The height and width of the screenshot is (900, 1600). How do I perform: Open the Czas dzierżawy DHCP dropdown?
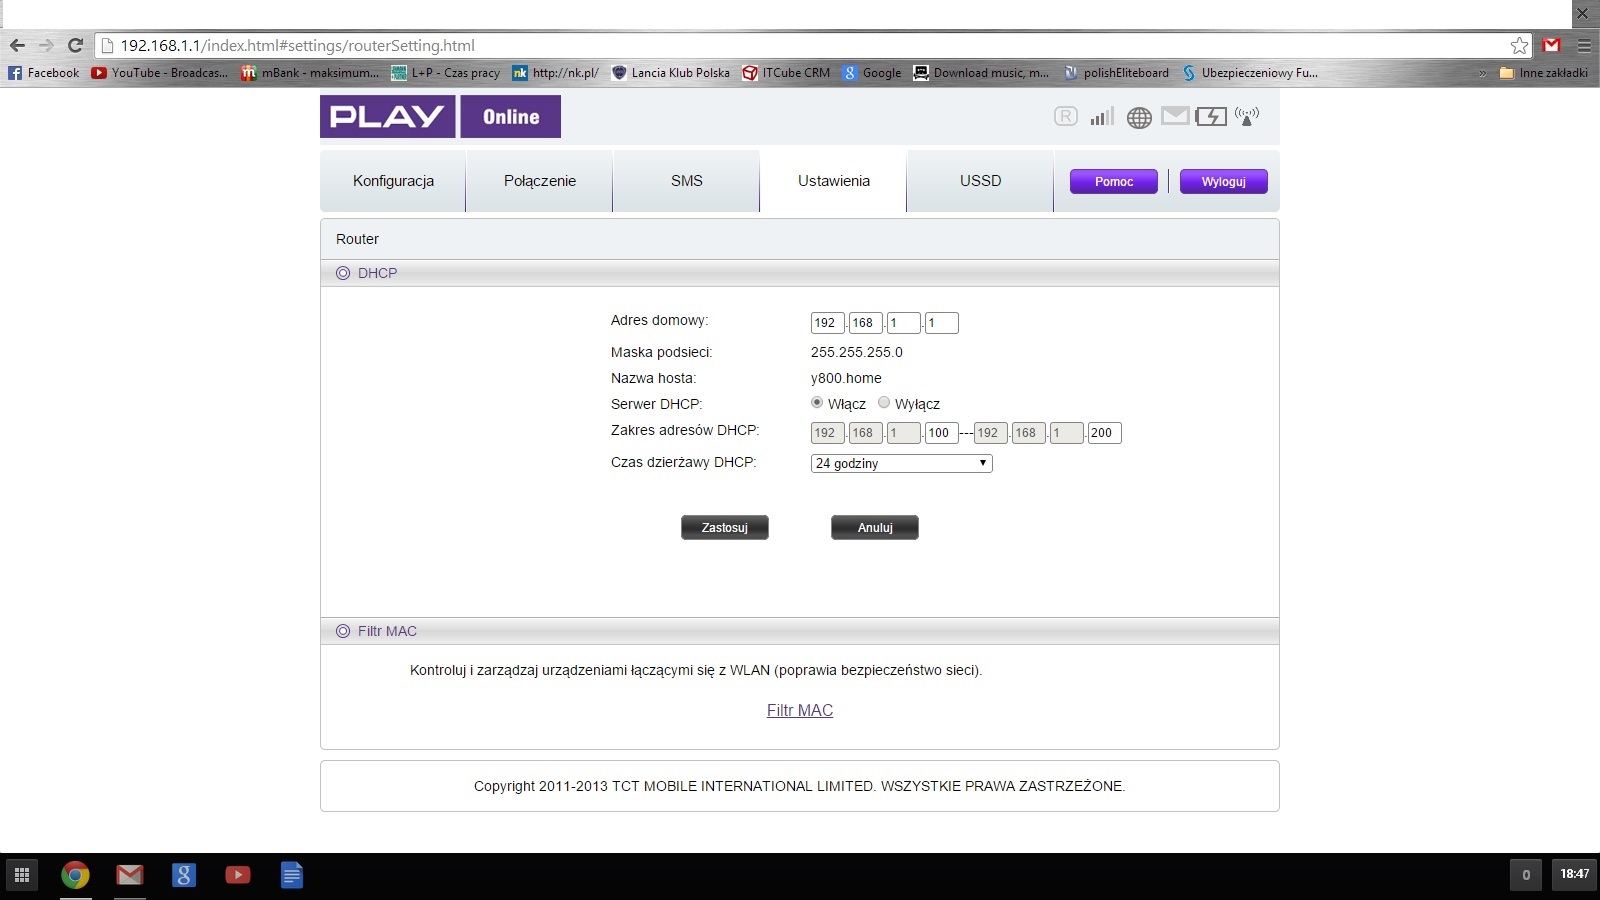pos(983,463)
